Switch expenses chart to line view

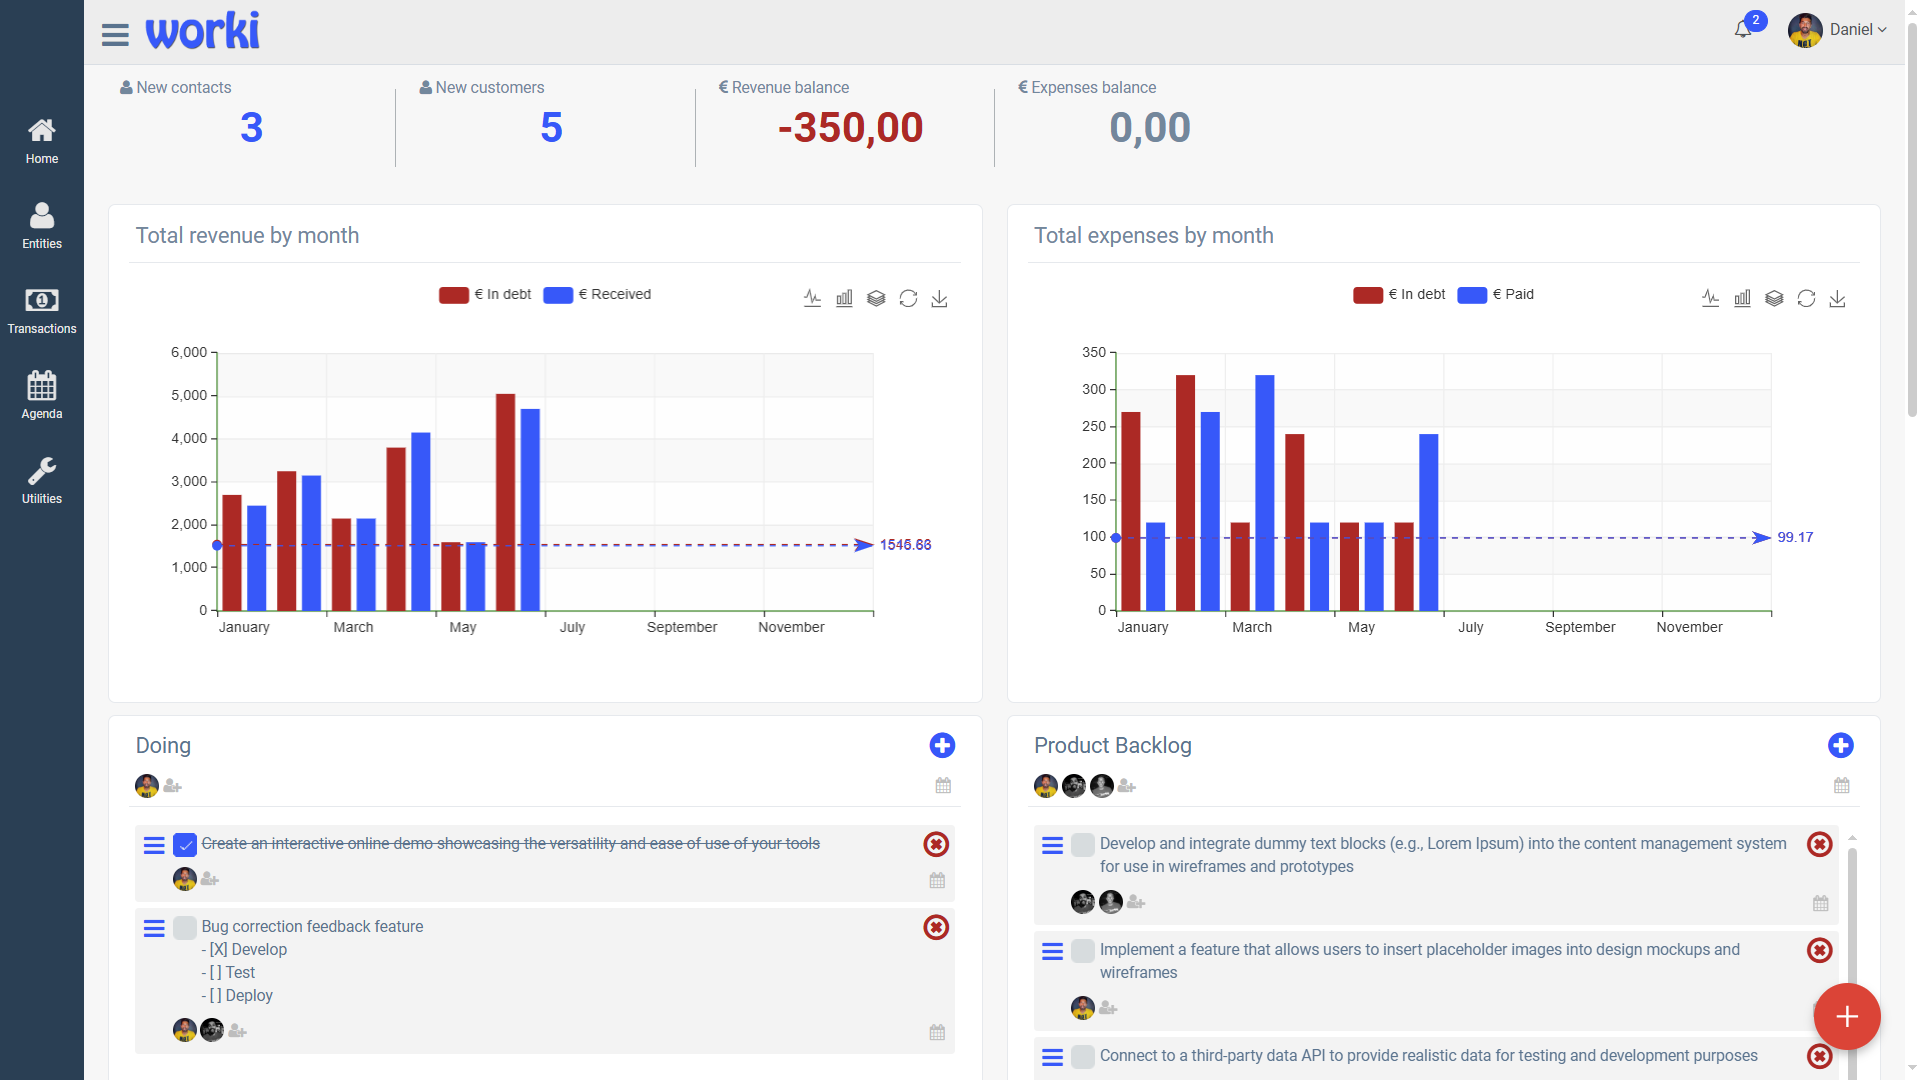(x=1711, y=298)
